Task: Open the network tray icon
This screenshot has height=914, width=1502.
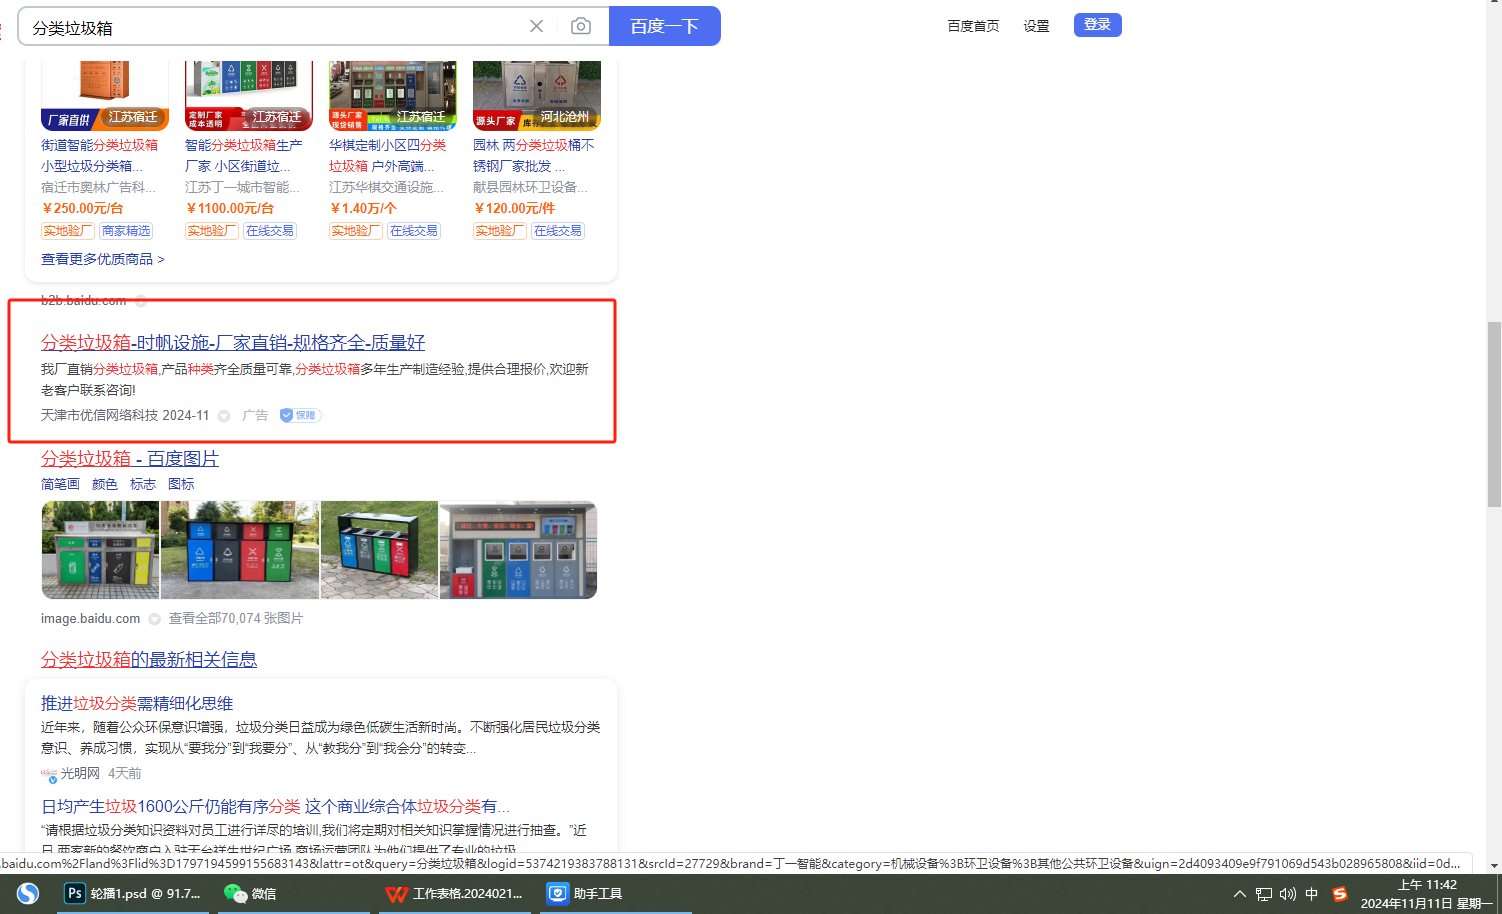Action: point(1264,893)
